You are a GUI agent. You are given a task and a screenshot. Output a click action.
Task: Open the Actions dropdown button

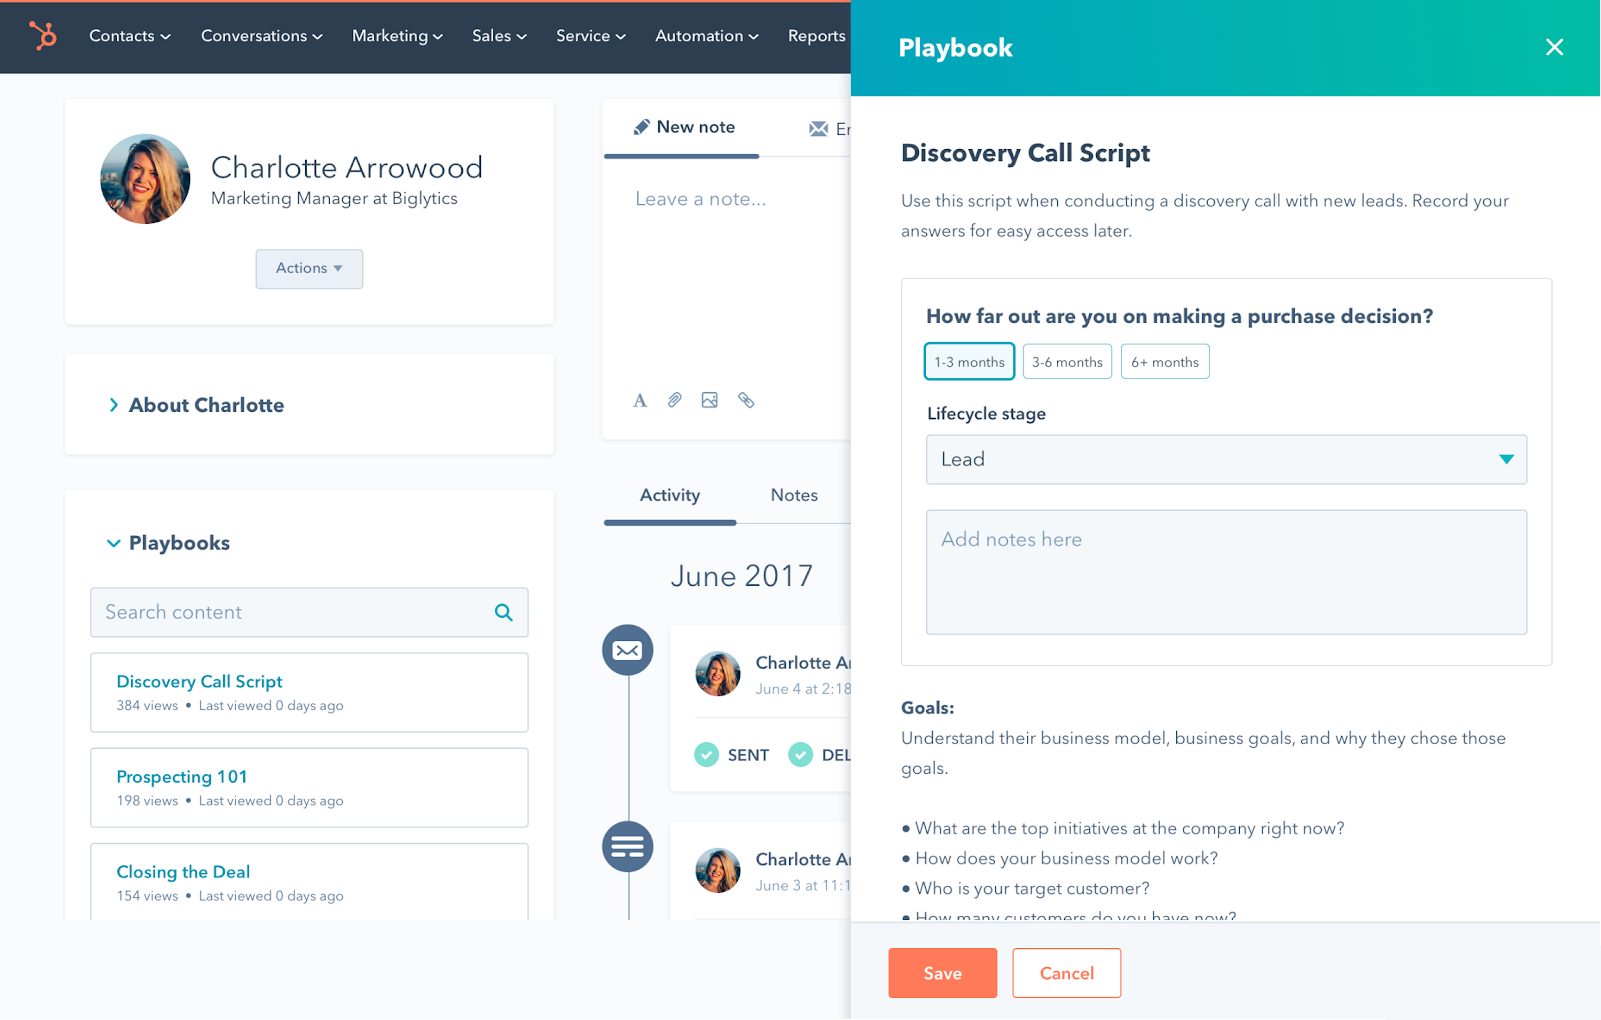coord(309,269)
